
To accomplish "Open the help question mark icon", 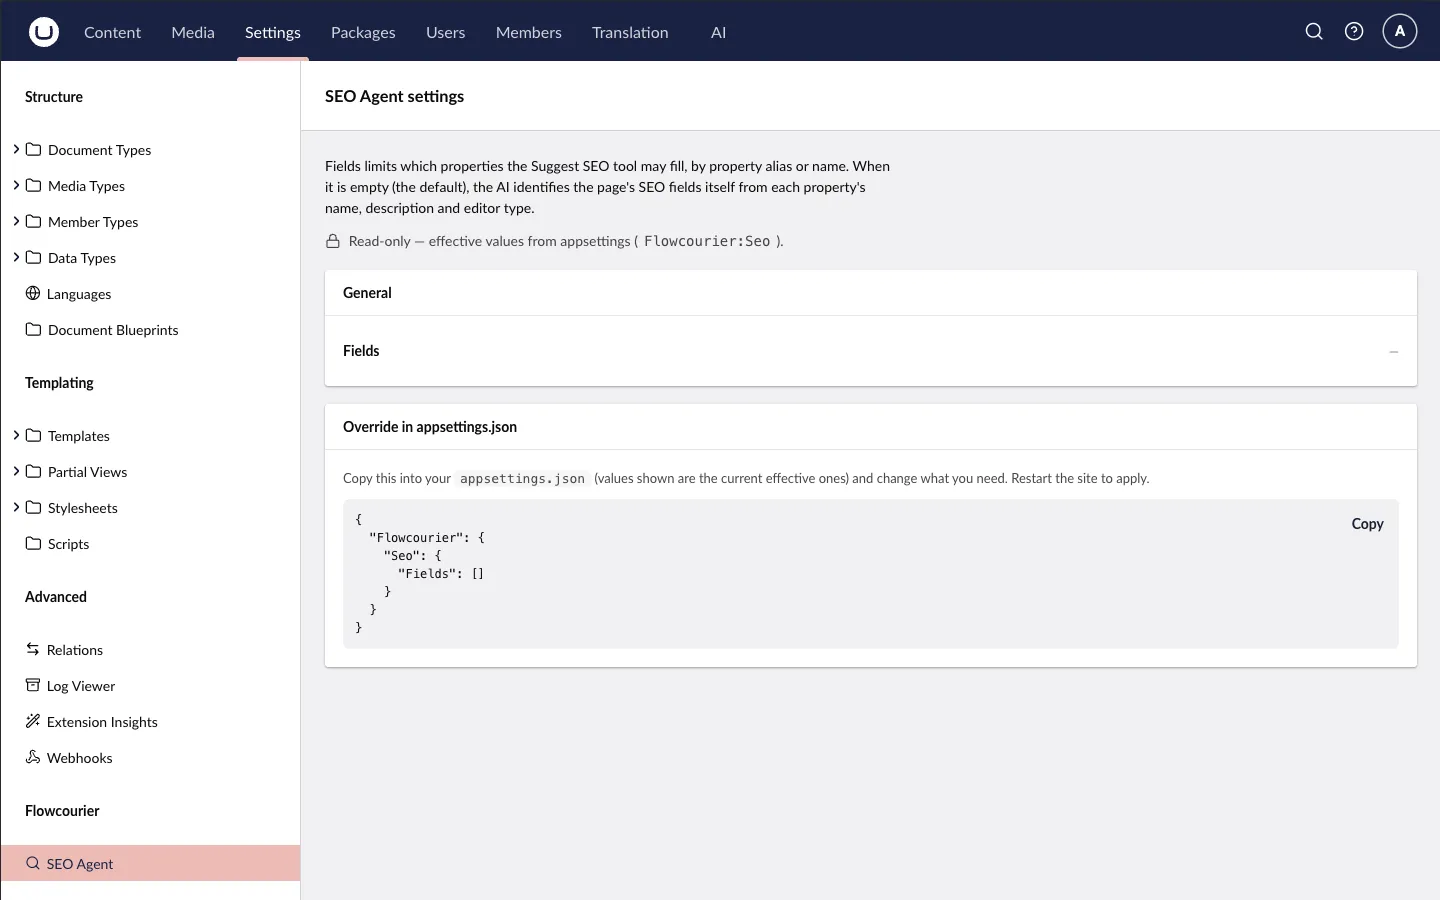I will [x=1354, y=32].
